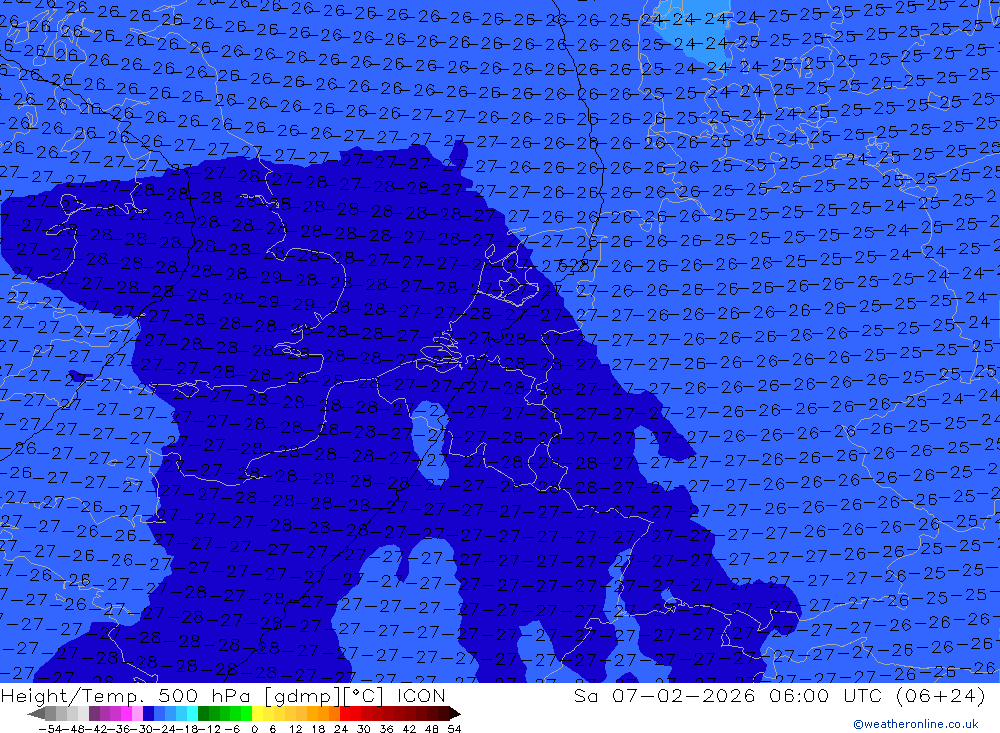This screenshot has width=1000, height=733.
Task: Select the Height/Temp. 500 hPa ICON title
Action: pyautogui.click(x=223, y=695)
